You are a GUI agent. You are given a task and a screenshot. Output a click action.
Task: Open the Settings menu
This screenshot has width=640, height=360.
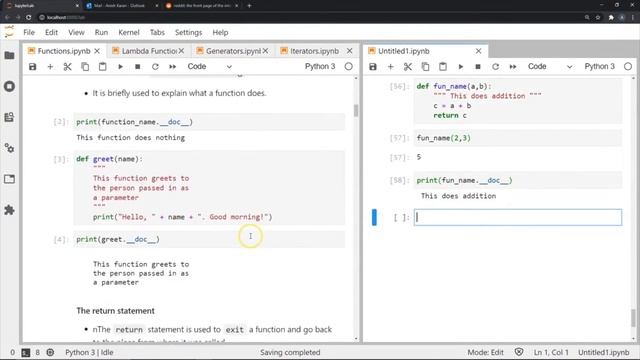click(x=189, y=32)
